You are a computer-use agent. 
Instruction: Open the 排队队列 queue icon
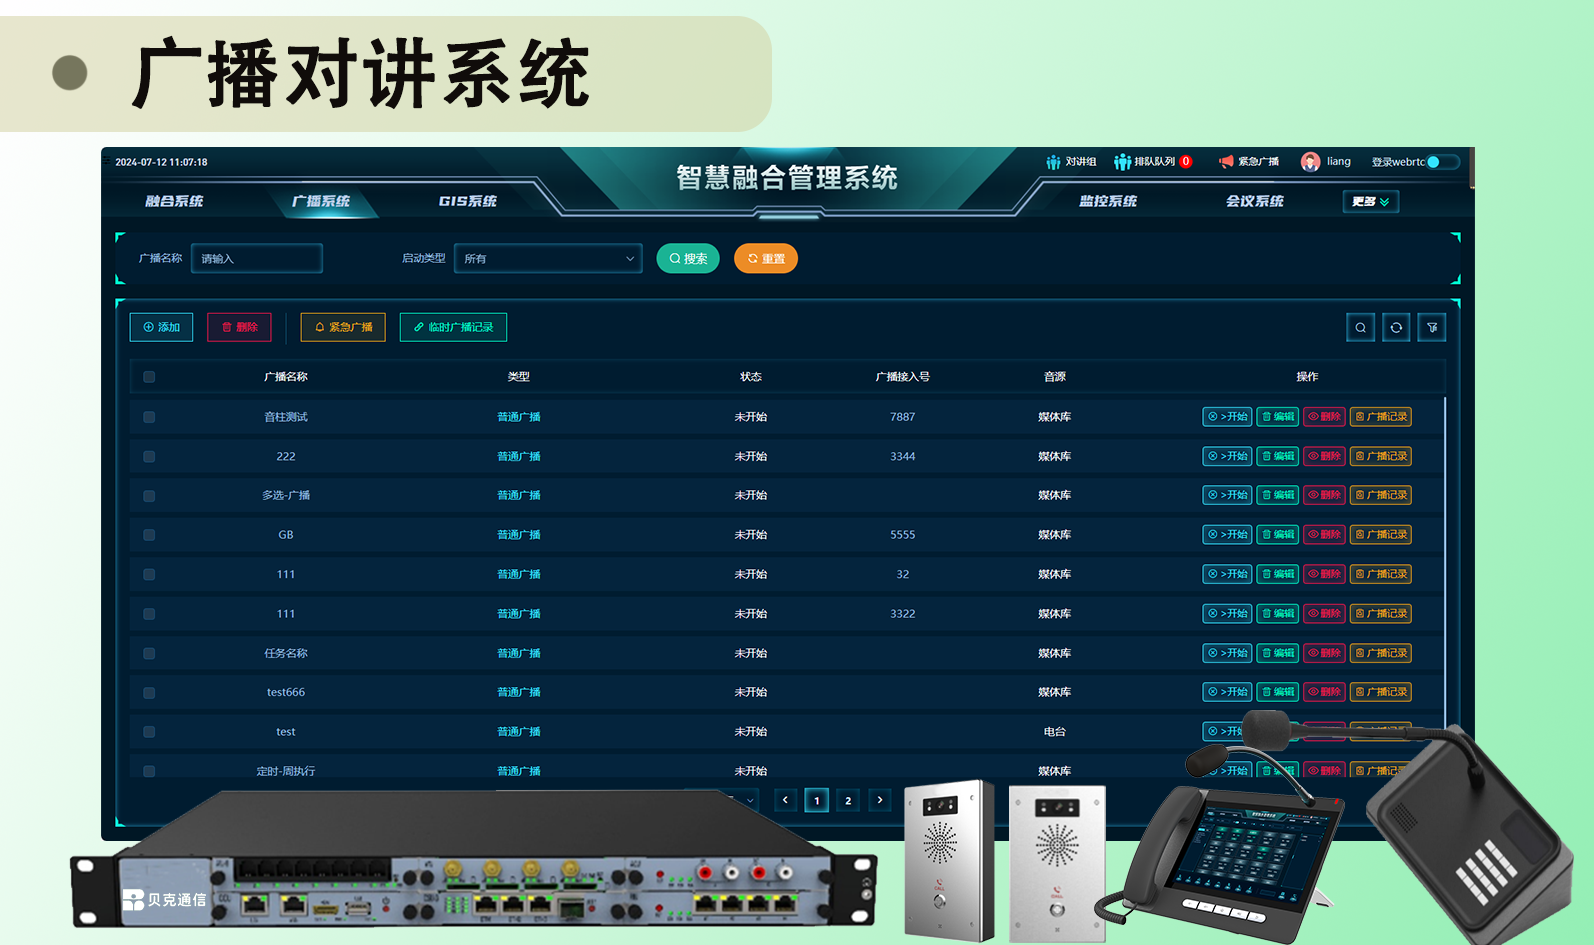click(1123, 162)
